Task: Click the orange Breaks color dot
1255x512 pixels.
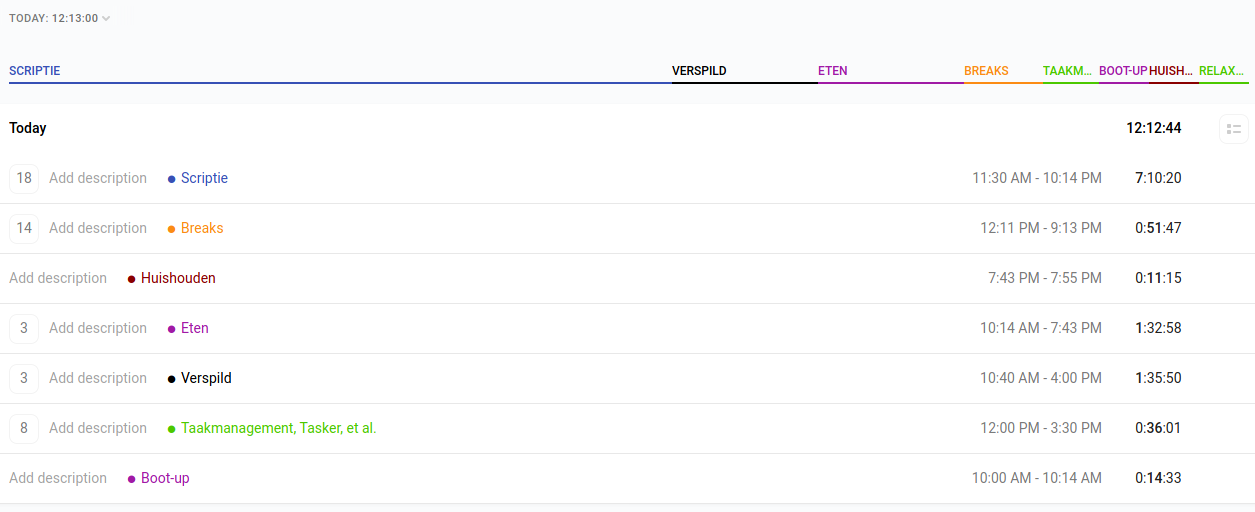Action: click(172, 229)
